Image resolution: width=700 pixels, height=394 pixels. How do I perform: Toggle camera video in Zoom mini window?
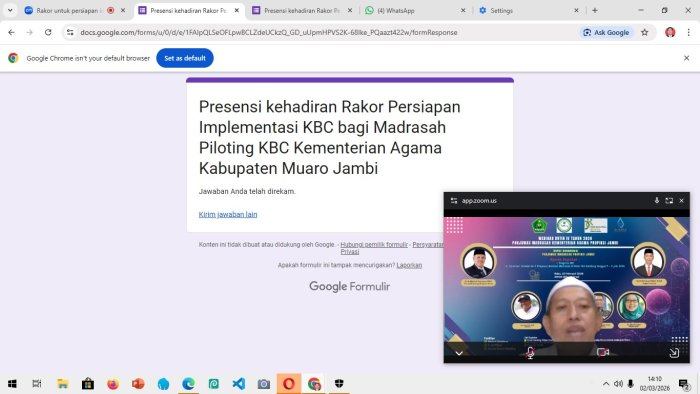pyautogui.click(x=603, y=353)
